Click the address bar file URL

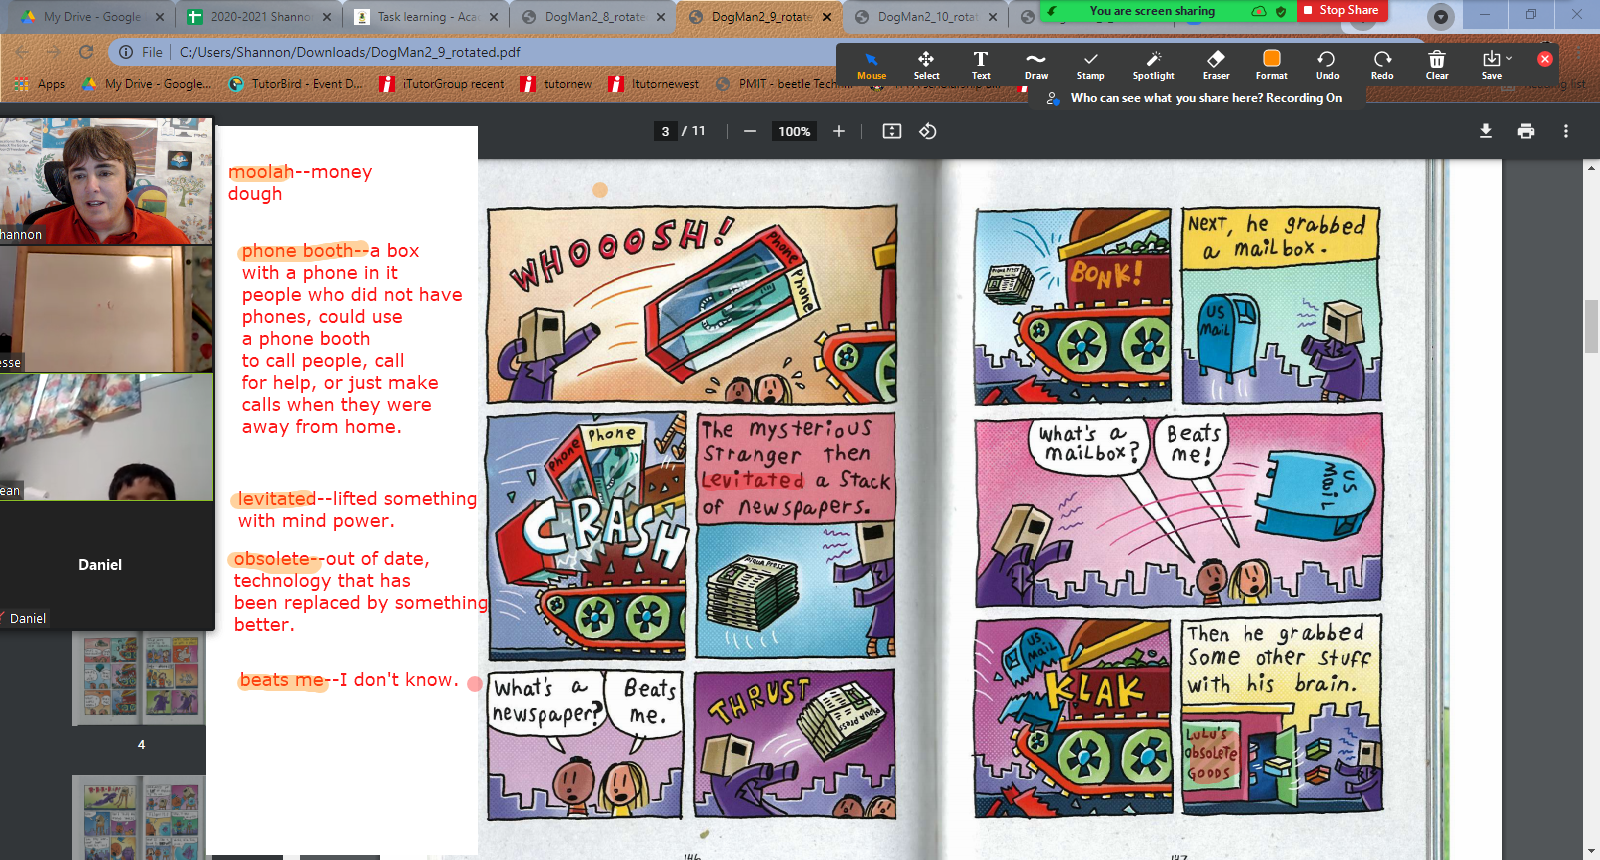point(350,52)
